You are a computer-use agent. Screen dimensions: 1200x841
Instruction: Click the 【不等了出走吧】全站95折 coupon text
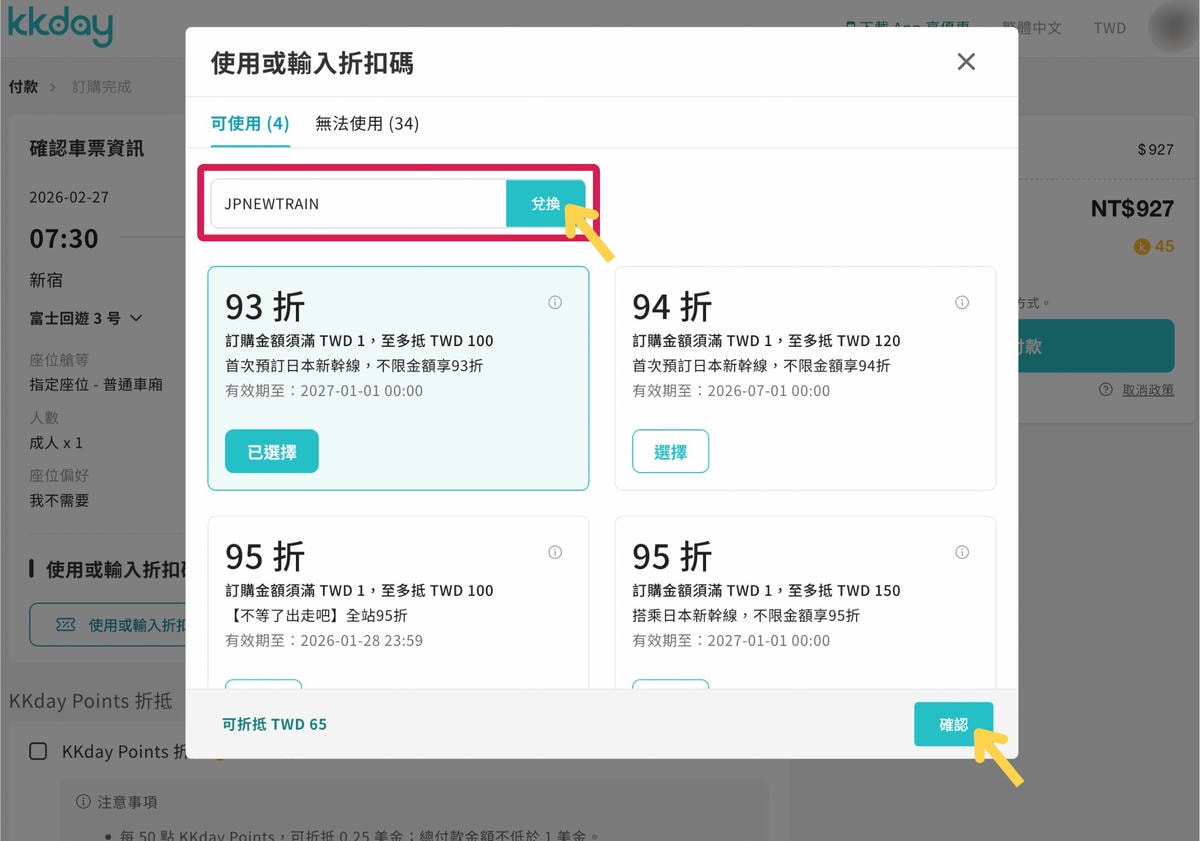(x=316, y=616)
